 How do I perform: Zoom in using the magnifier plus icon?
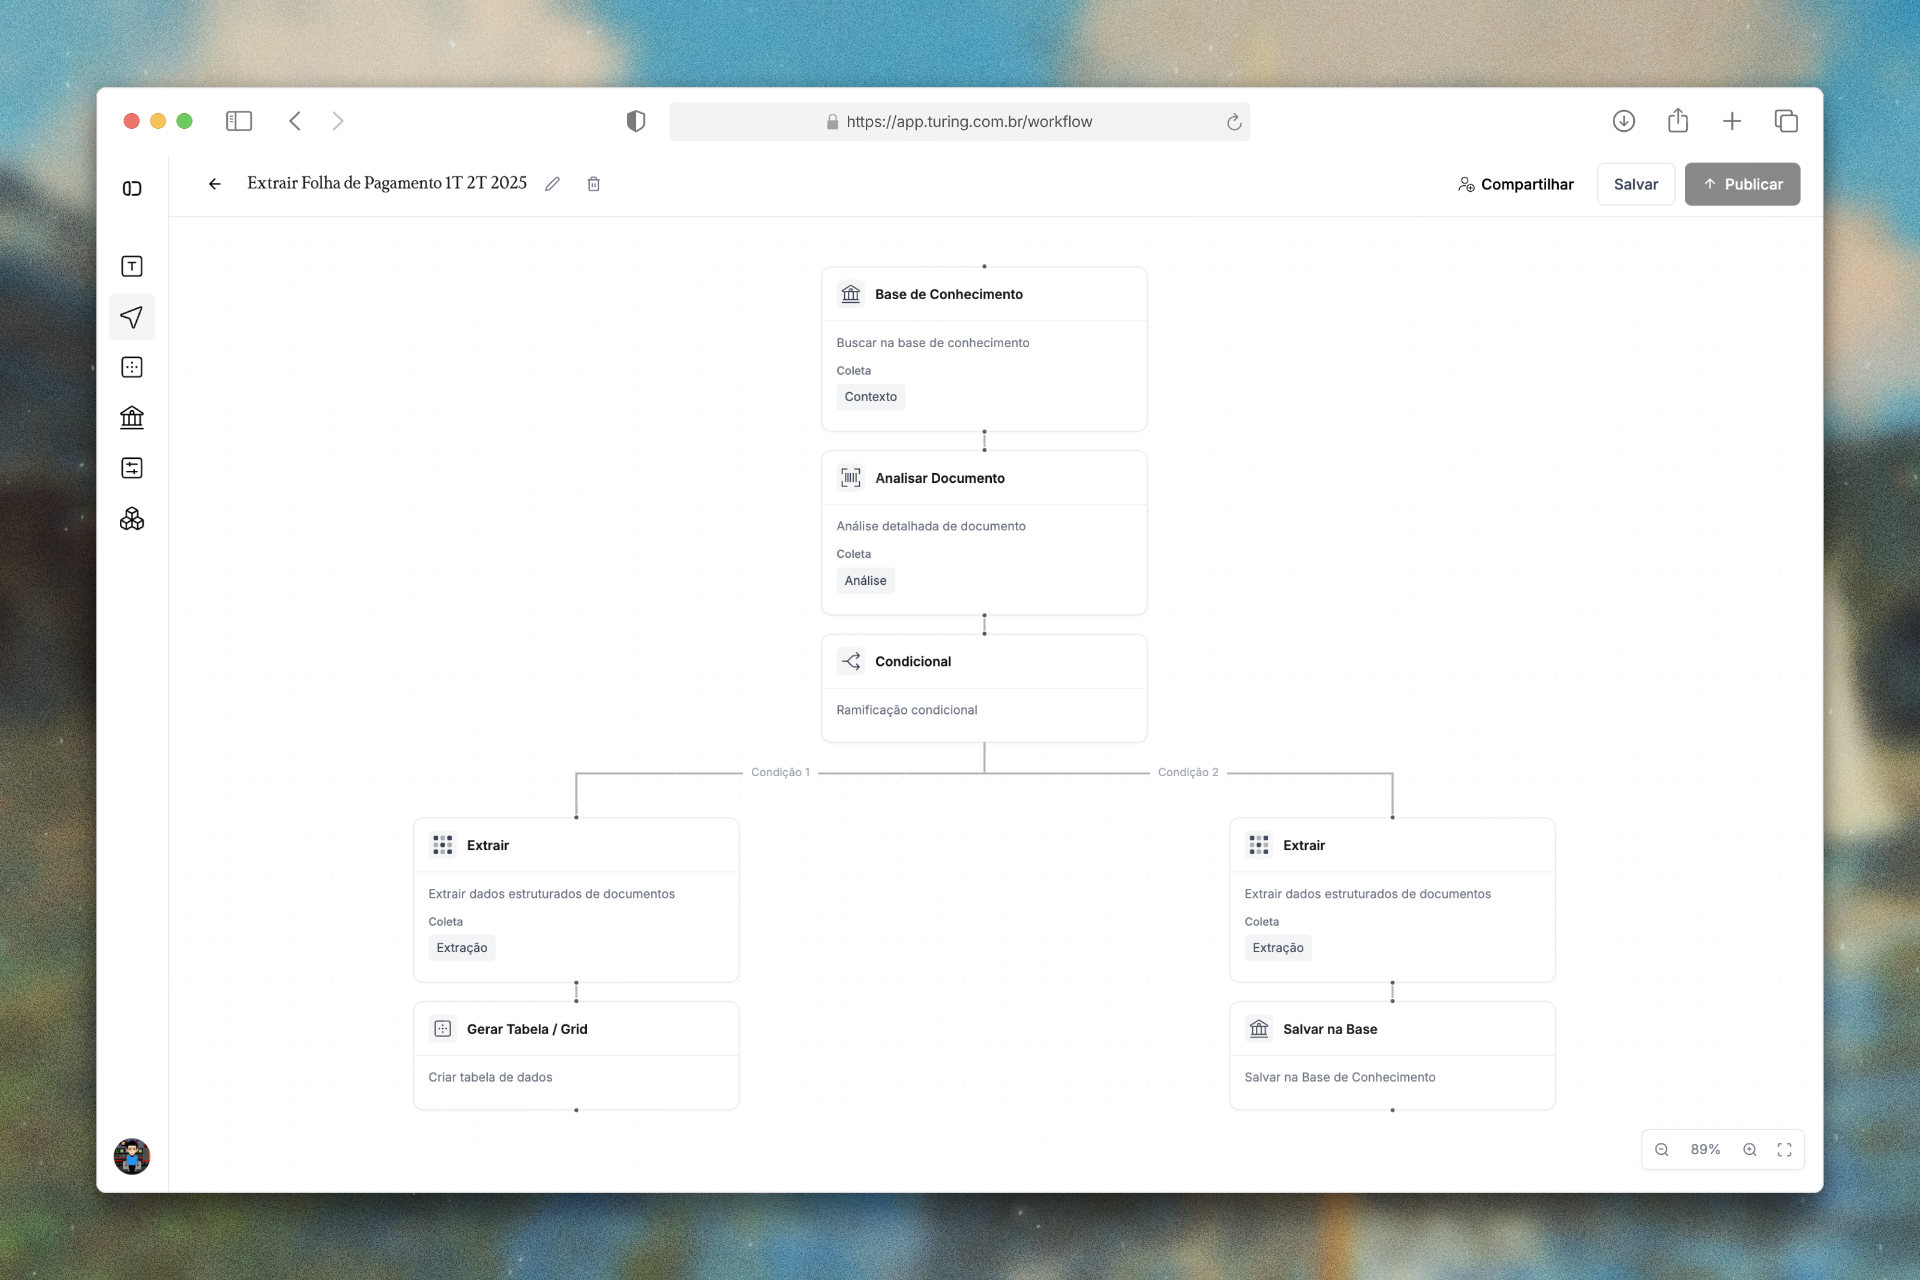coord(1751,1149)
